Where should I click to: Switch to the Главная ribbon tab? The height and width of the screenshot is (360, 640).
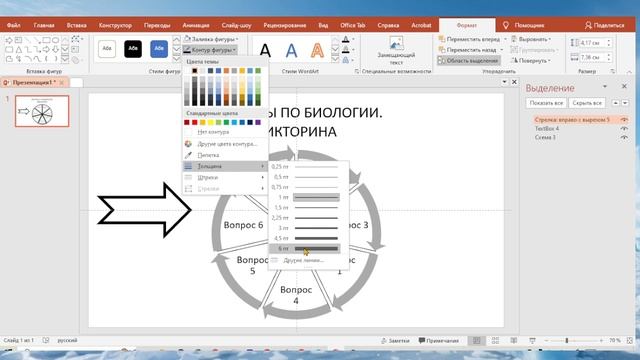click(44, 25)
